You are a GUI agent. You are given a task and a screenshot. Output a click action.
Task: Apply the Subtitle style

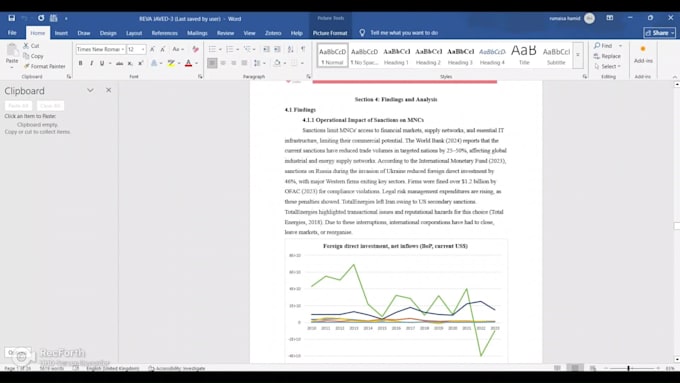(x=556, y=55)
